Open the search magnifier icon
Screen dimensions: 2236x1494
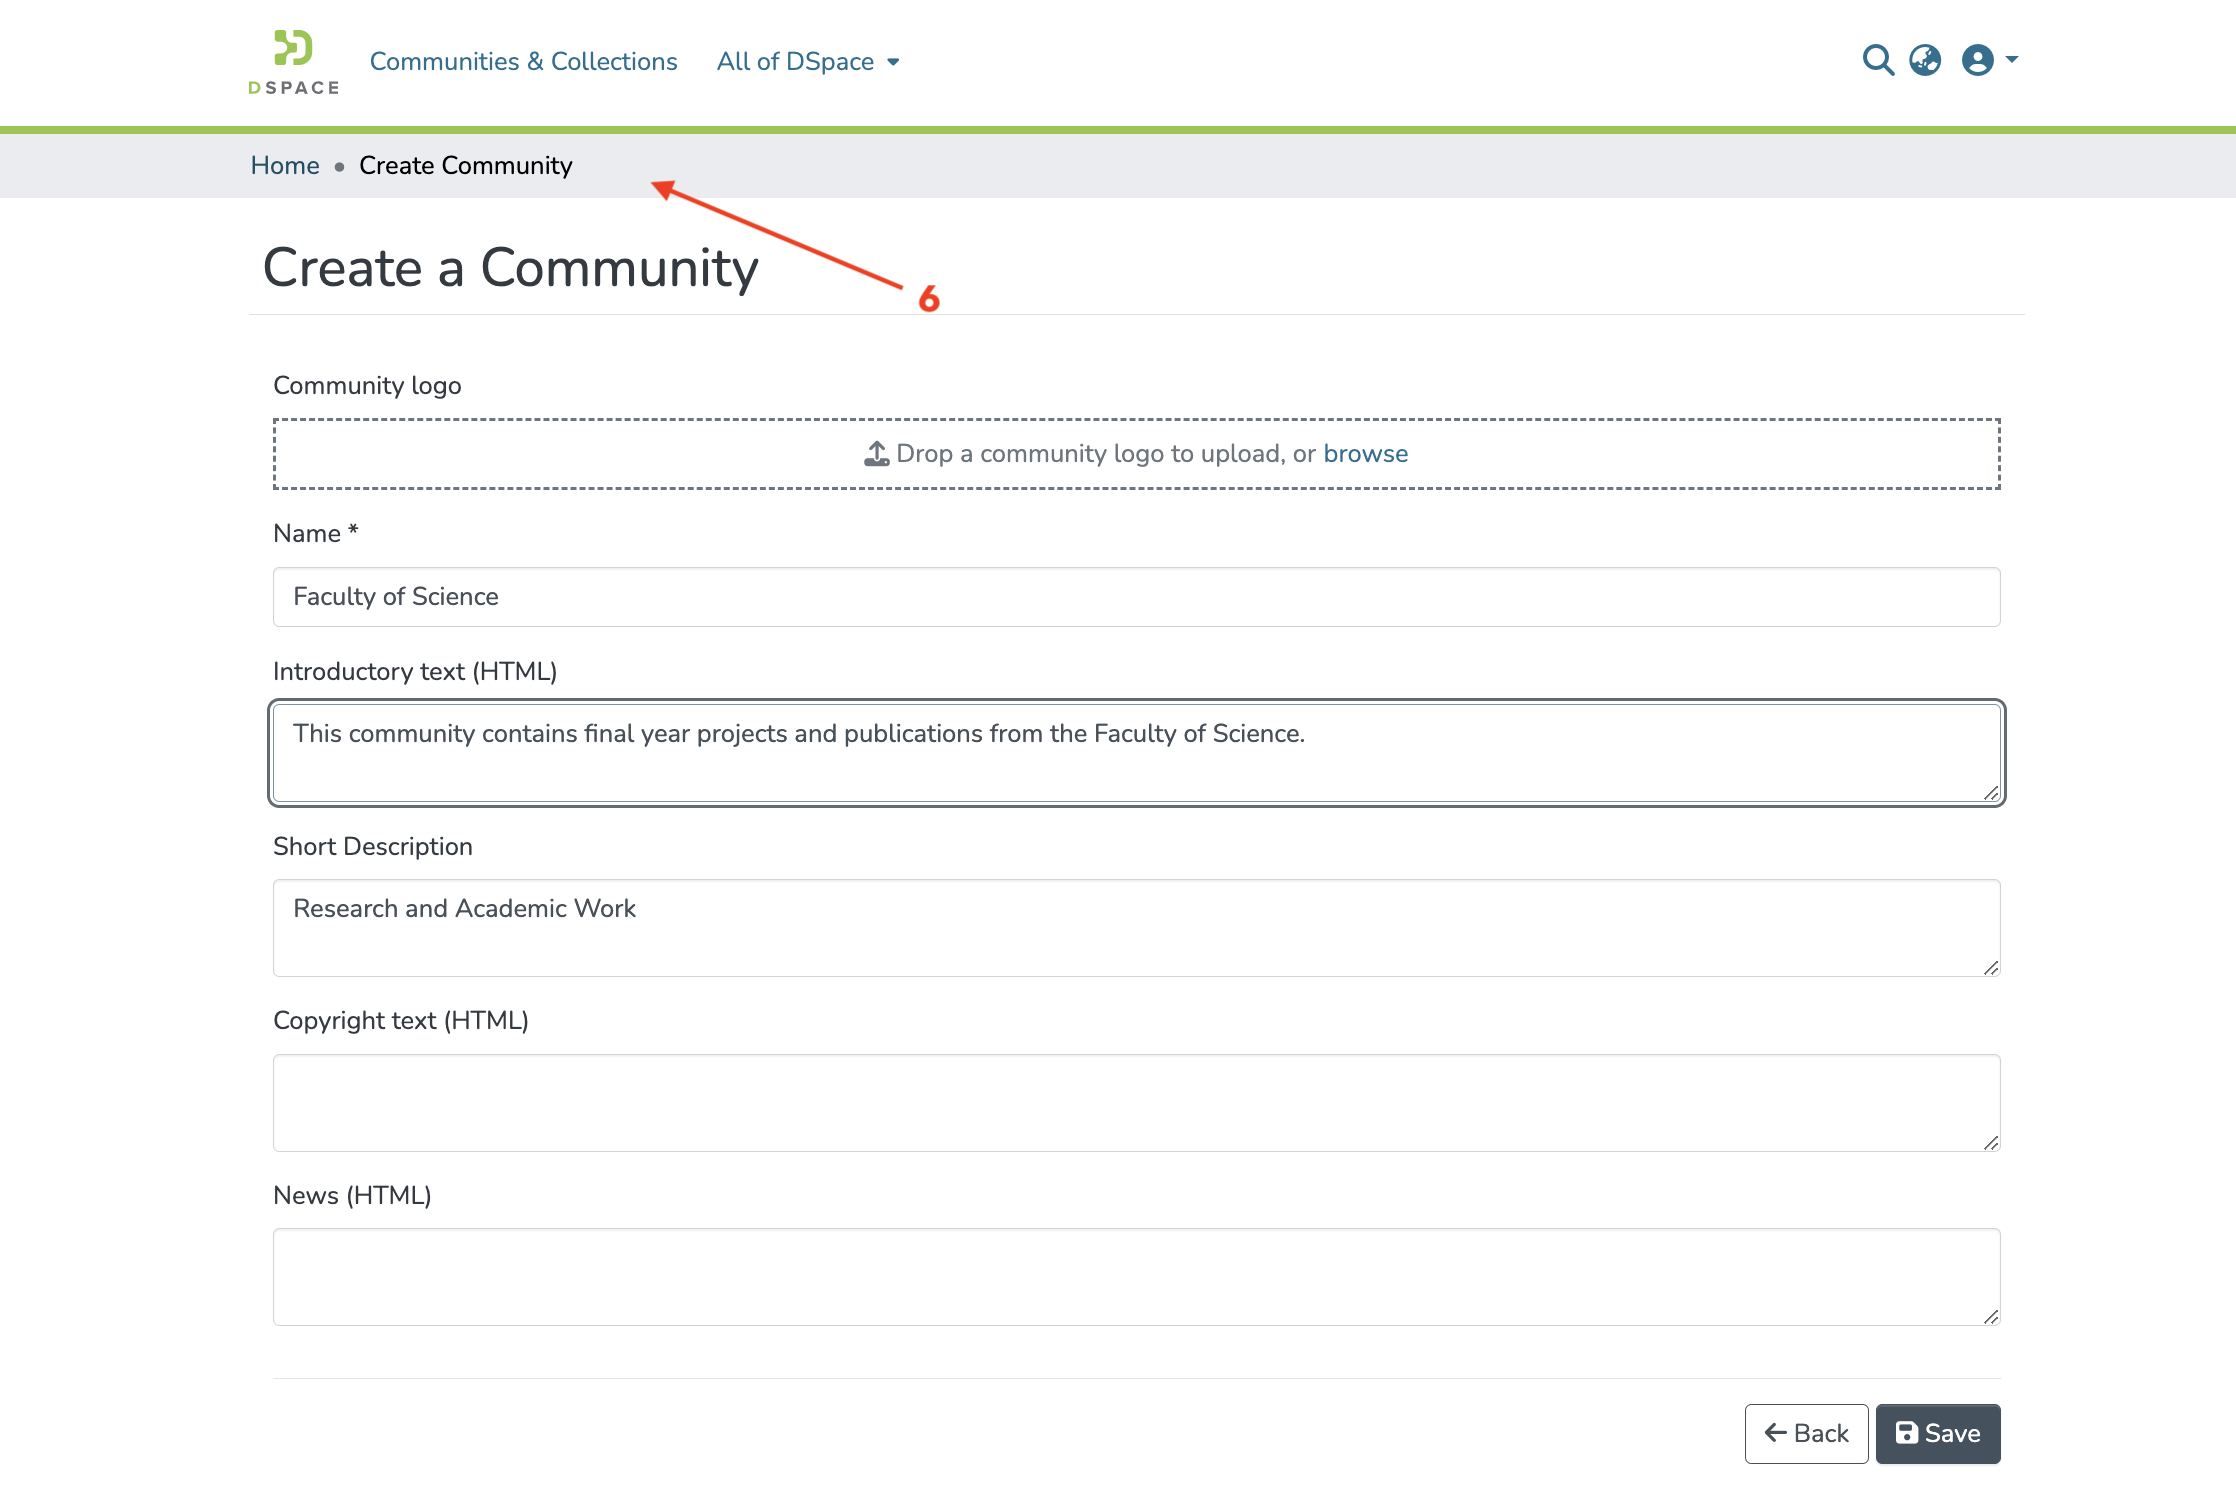[x=1878, y=61]
